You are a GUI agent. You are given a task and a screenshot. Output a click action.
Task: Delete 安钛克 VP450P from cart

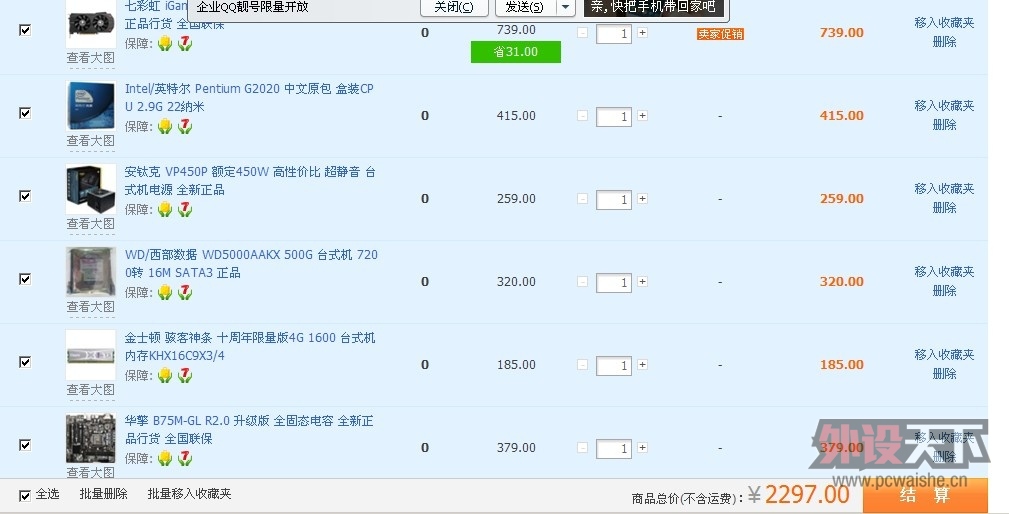(944, 208)
